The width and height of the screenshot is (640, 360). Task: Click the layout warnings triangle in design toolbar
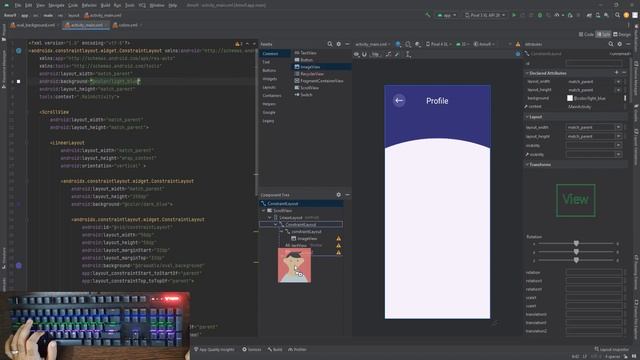[518, 44]
